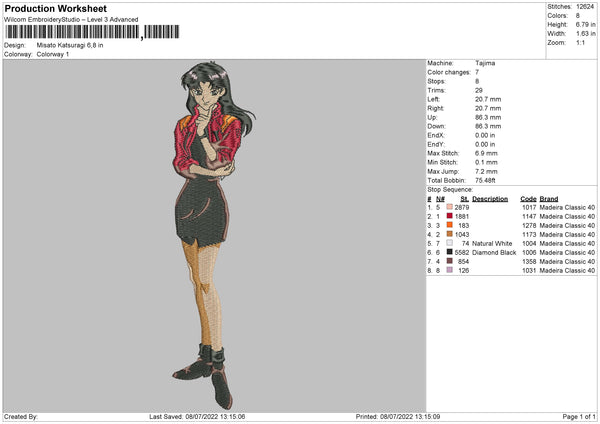
Task: Click the Natural White color swatch
Action: tap(450, 243)
